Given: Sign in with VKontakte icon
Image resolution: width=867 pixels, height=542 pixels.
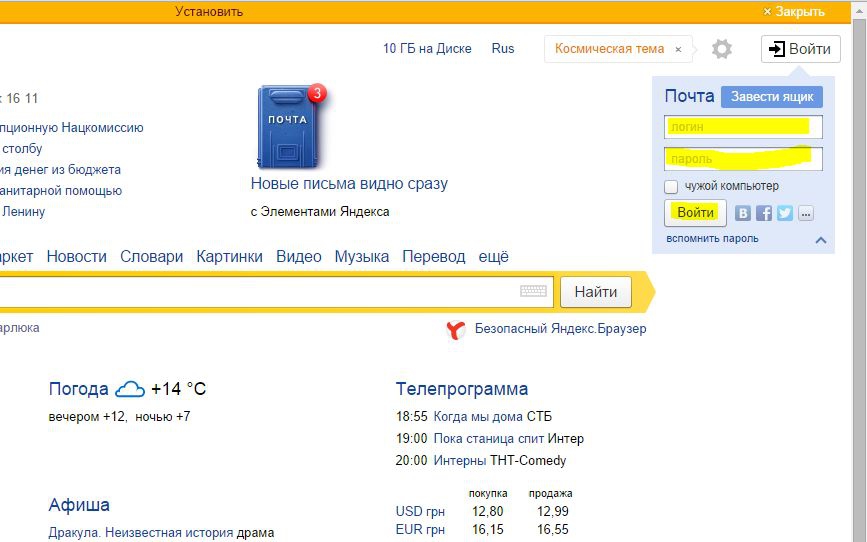Looking at the screenshot, I should click(x=743, y=213).
